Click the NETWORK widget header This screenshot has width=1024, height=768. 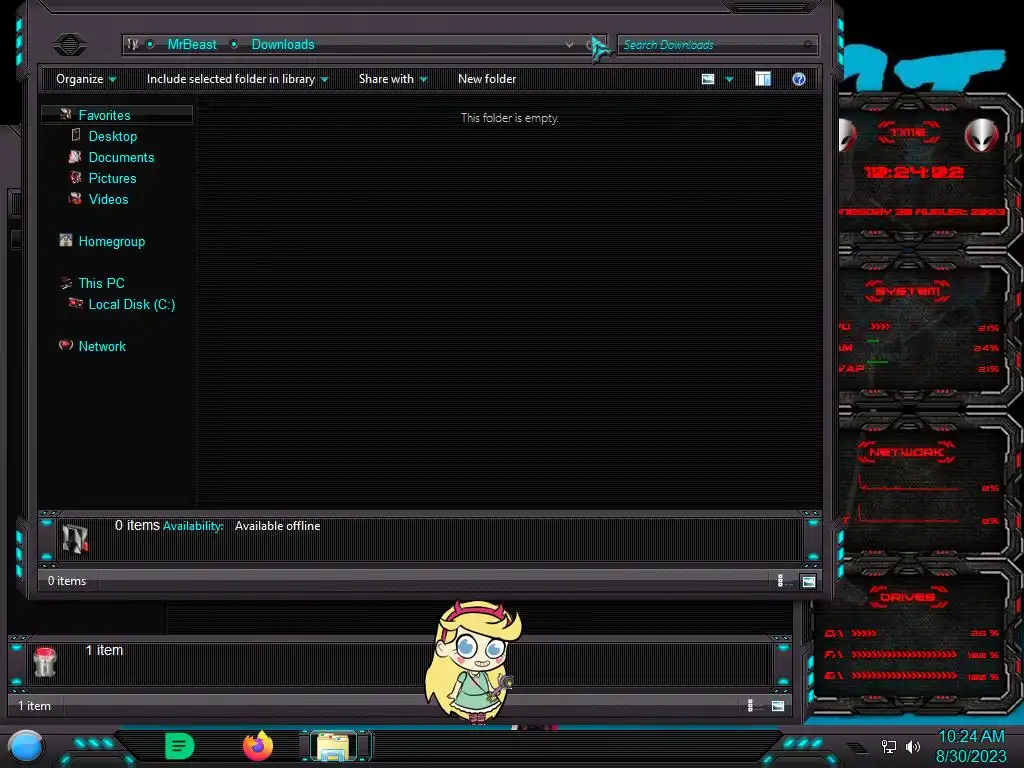click(x=906, y=452)
